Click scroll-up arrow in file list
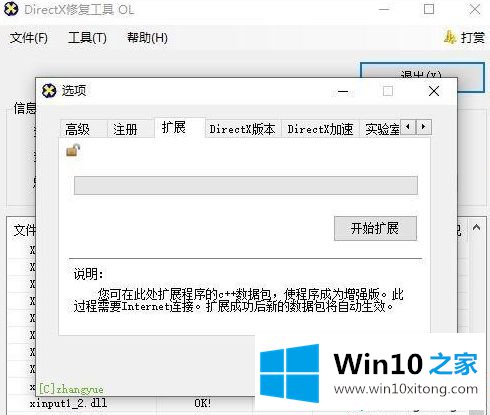This screenshot has height=415, width=490. click(x=477, y=228)
